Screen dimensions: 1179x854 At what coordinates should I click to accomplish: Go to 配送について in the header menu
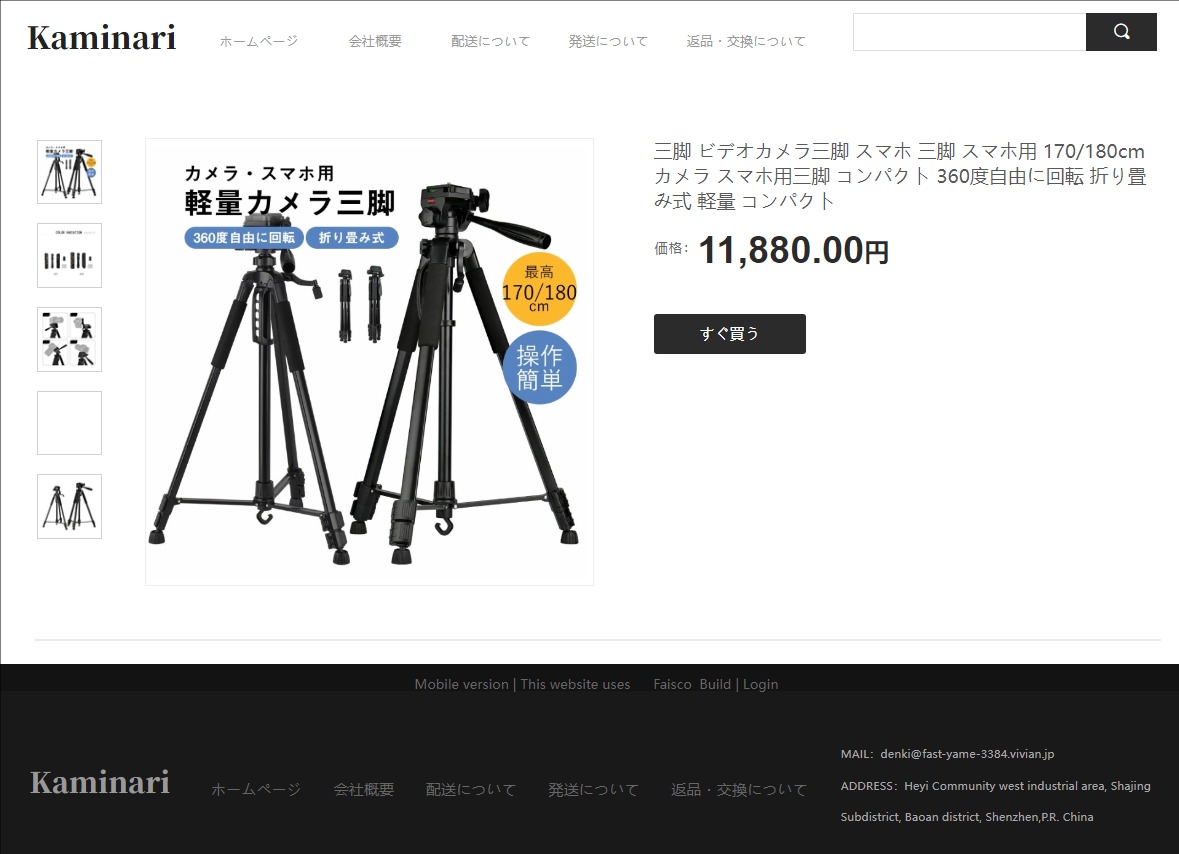coord(490,41)
